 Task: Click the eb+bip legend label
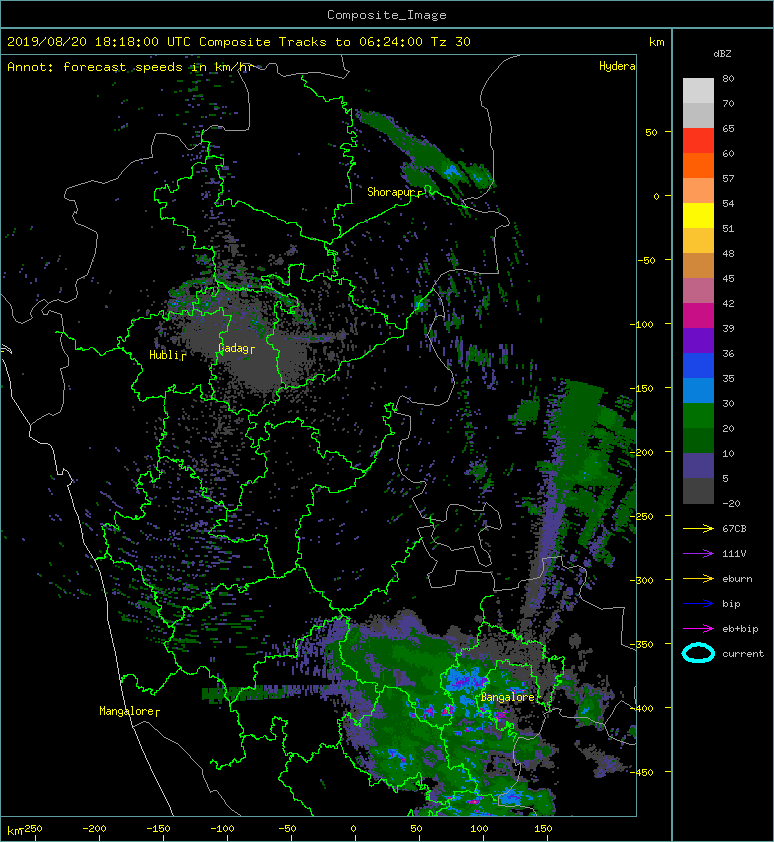(x=740, y=629)
